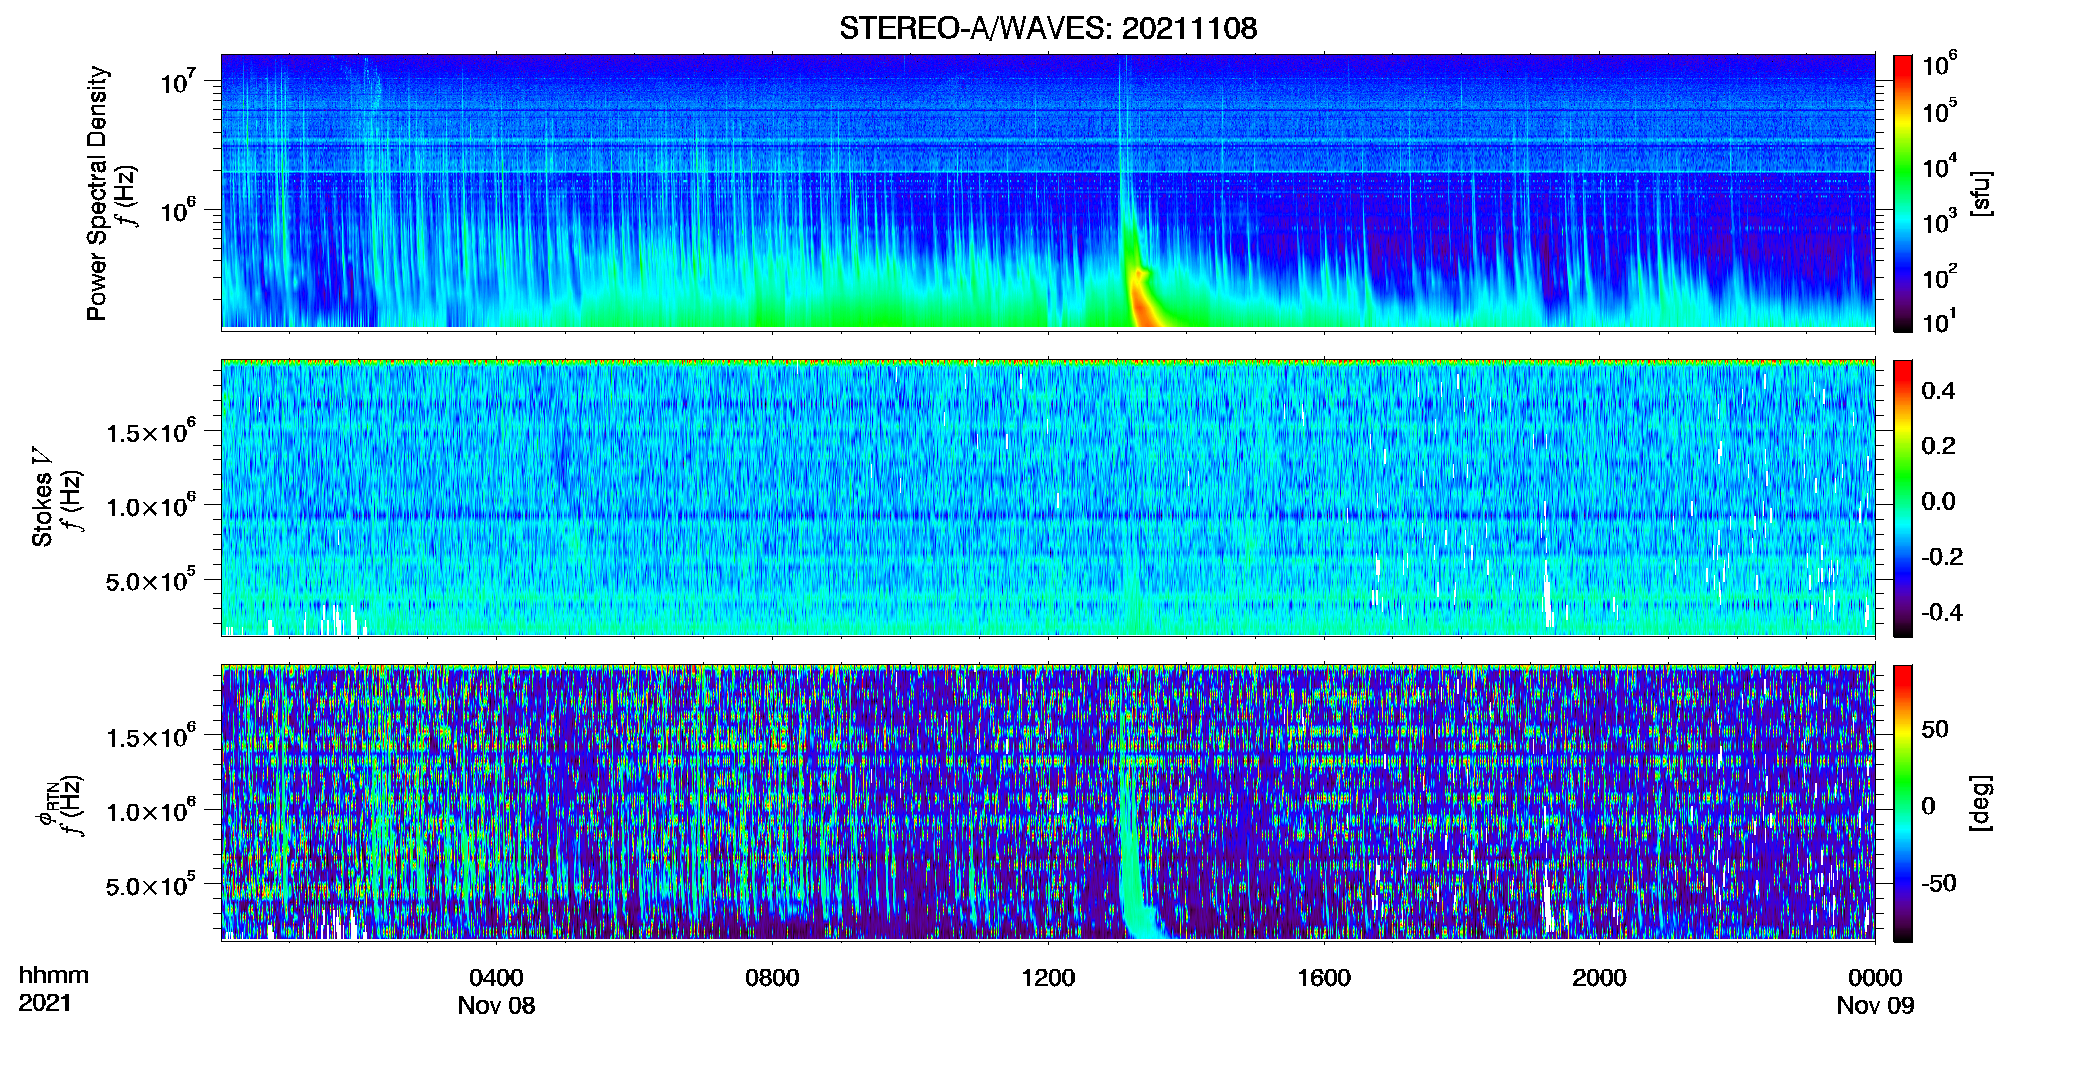Click the 0800 time axis label
2096x1080 pixels.
772,977
